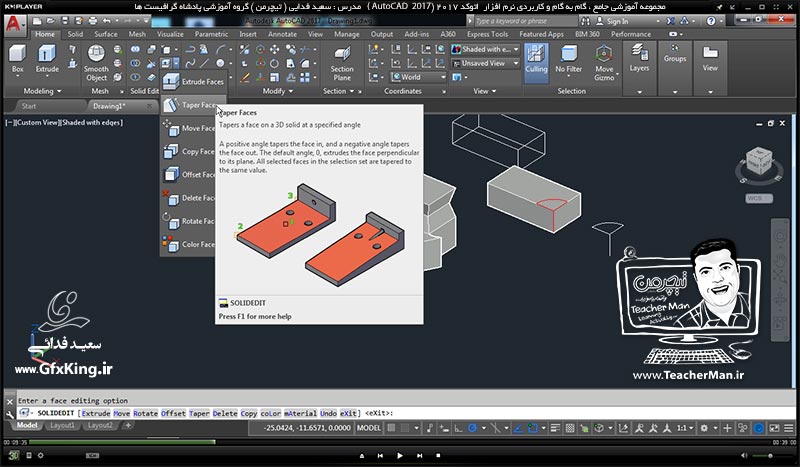Switch to the Solid ribbon tab

[x=75, y=34]
